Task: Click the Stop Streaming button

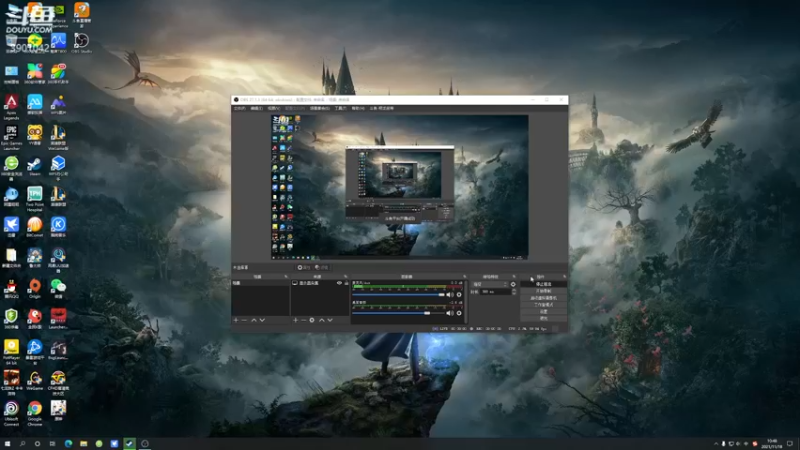Action: [x=543, y=284]
